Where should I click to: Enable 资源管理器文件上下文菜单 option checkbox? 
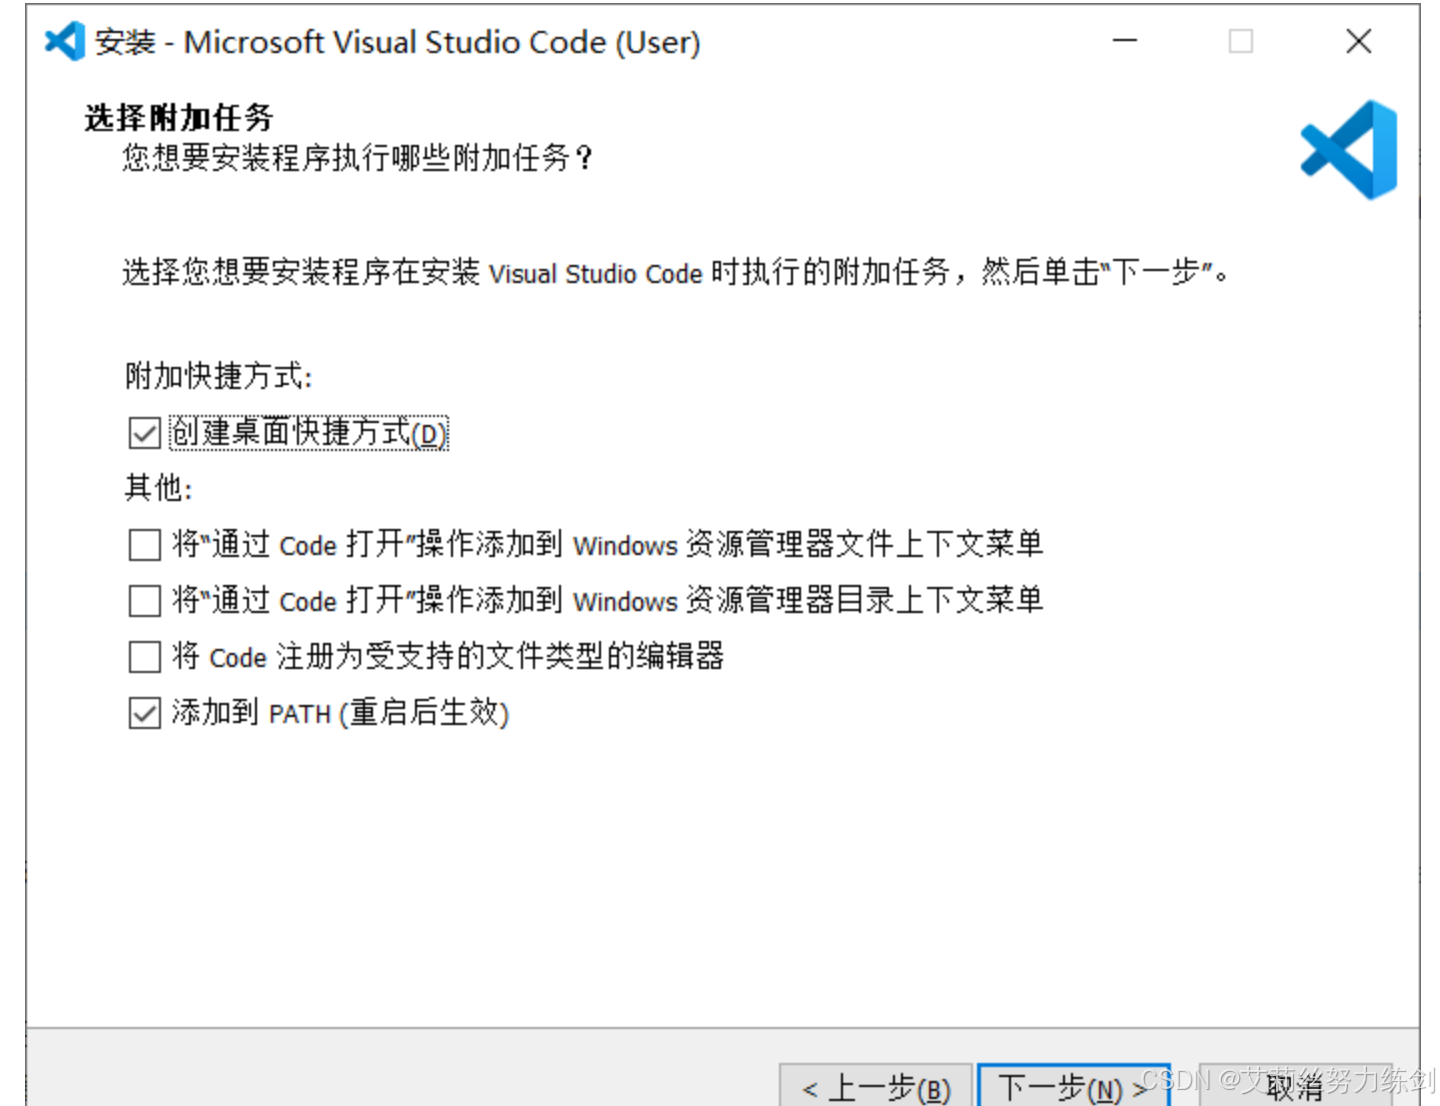pyautogui.click(x=145, y=545)
